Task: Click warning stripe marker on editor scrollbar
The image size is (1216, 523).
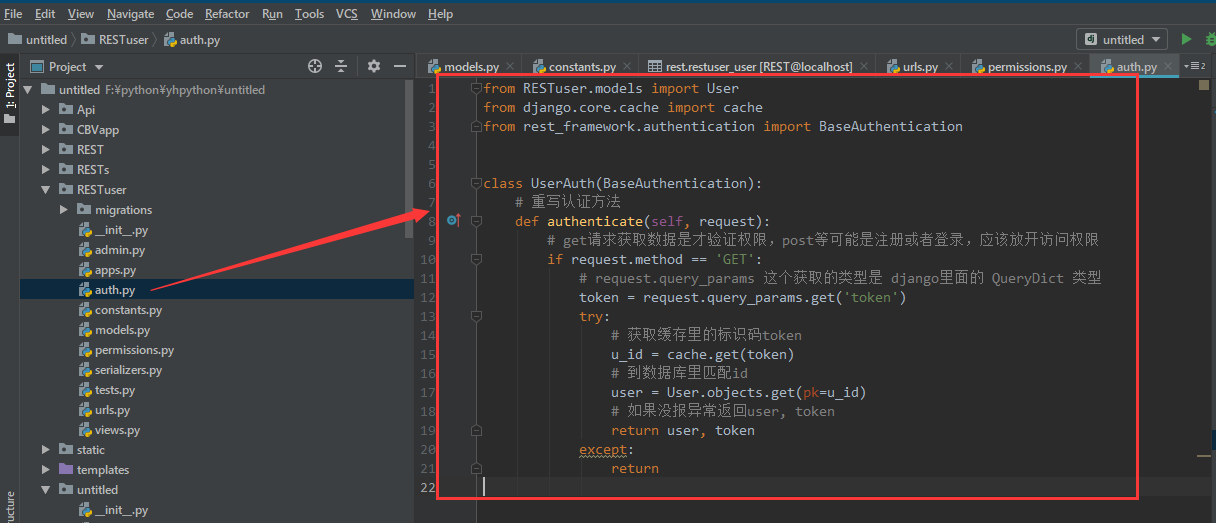Action: coord(1204,454)
